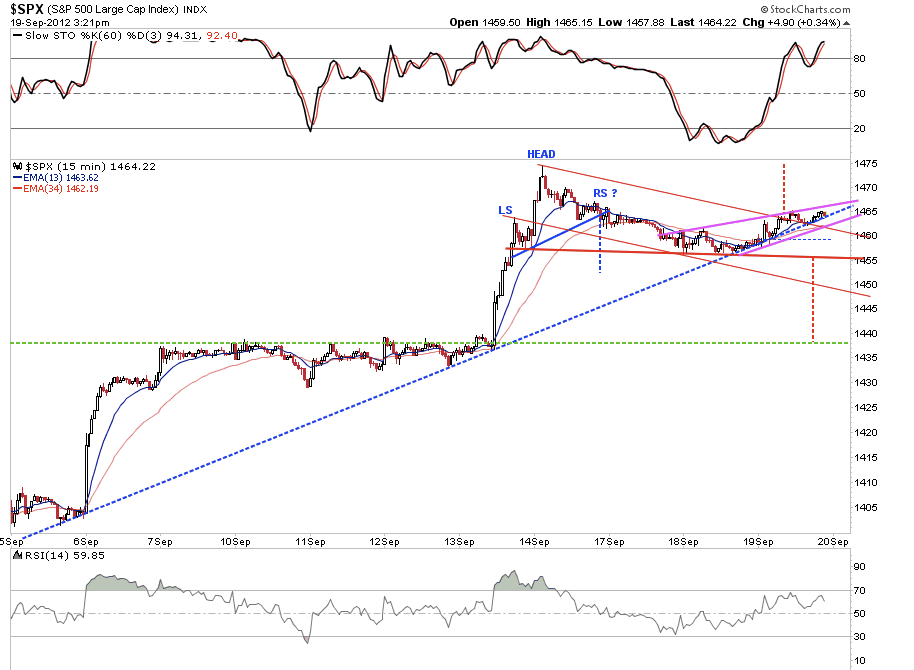Click the HEAD annotation label
The height and width of the screenshot is (670, 914).
click(541, 154)
